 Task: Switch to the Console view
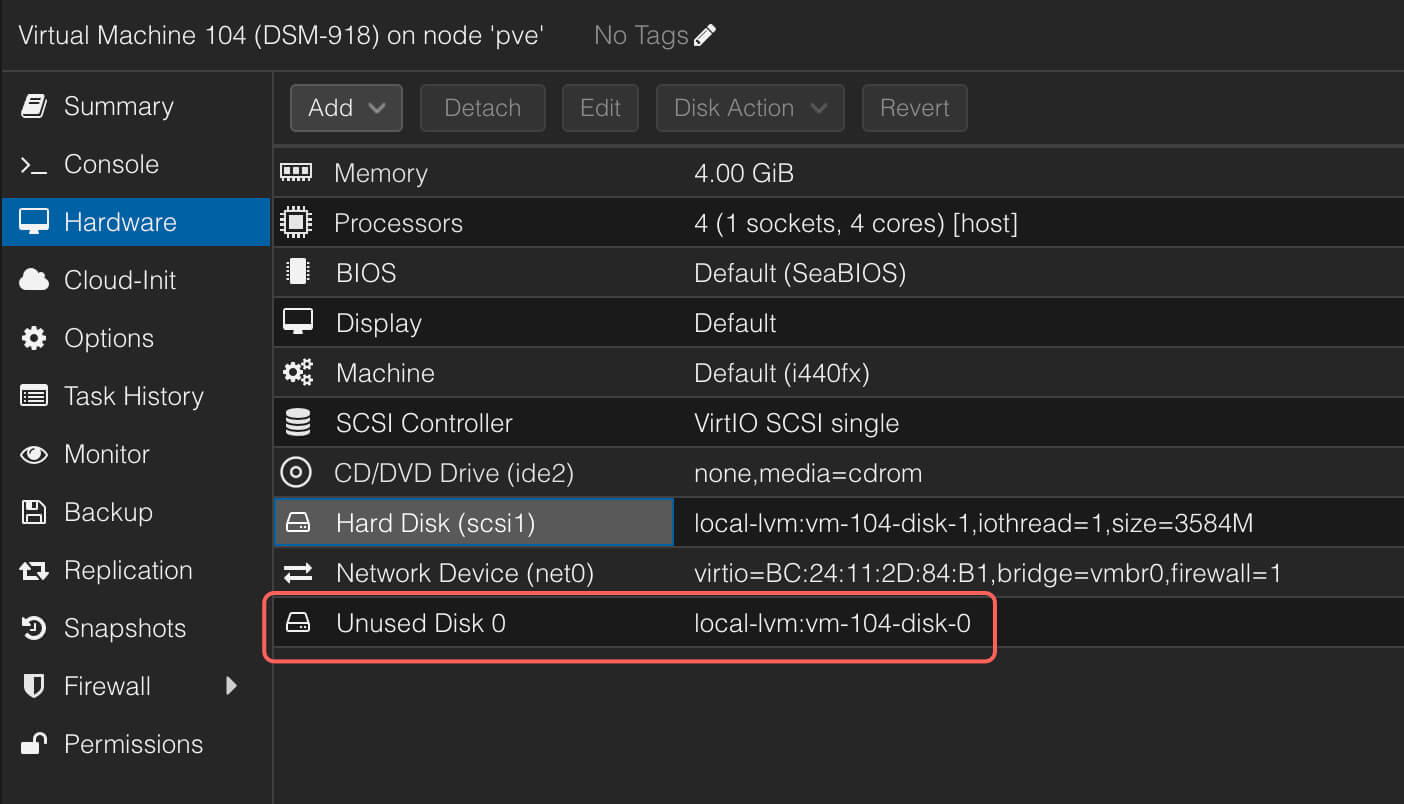point(111,164)
